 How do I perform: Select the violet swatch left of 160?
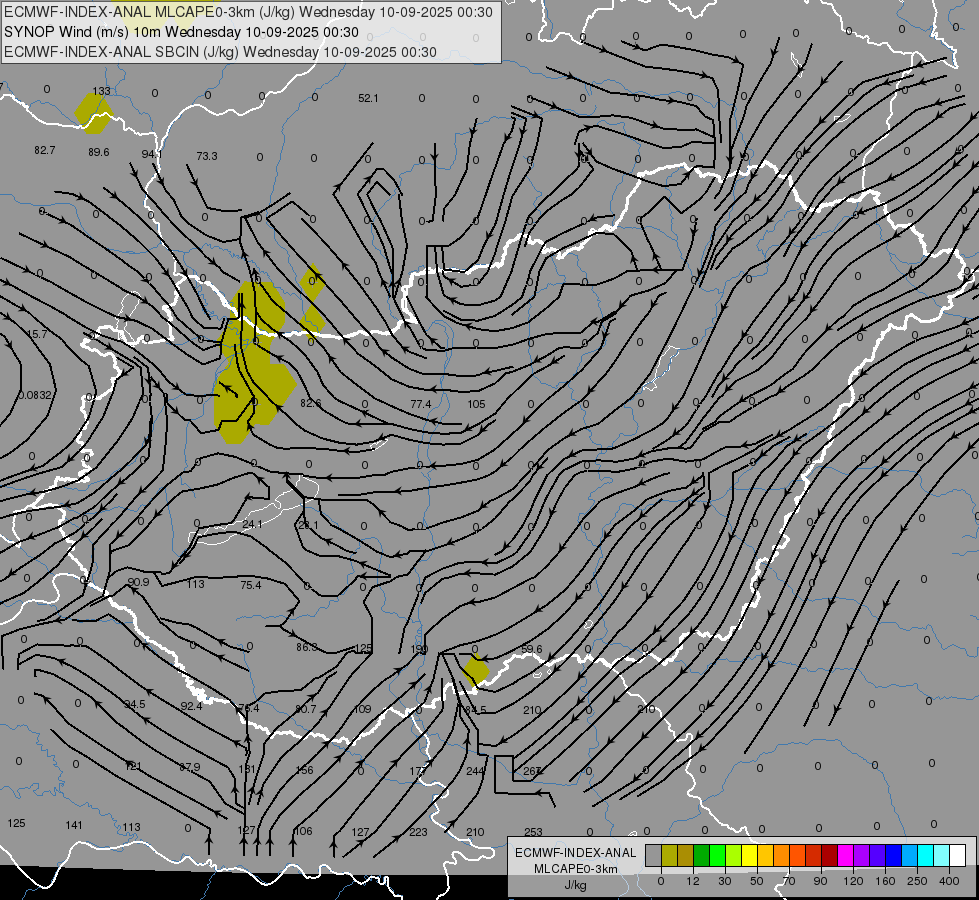pyautogui.click(x=878, y=855)
